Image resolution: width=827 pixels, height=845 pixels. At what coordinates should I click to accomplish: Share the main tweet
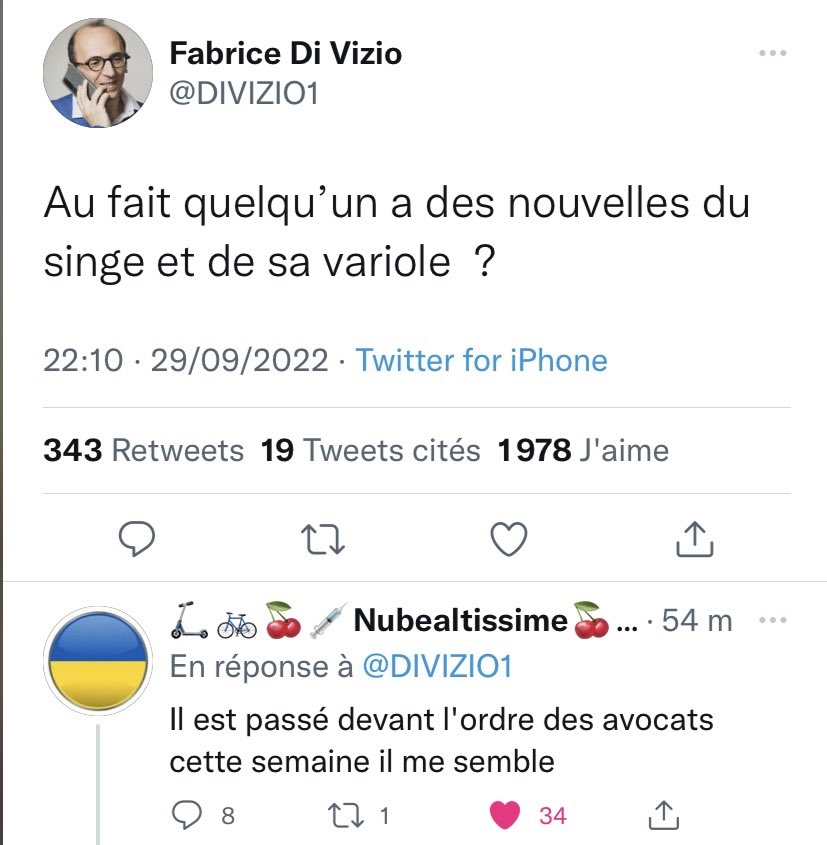694,539
